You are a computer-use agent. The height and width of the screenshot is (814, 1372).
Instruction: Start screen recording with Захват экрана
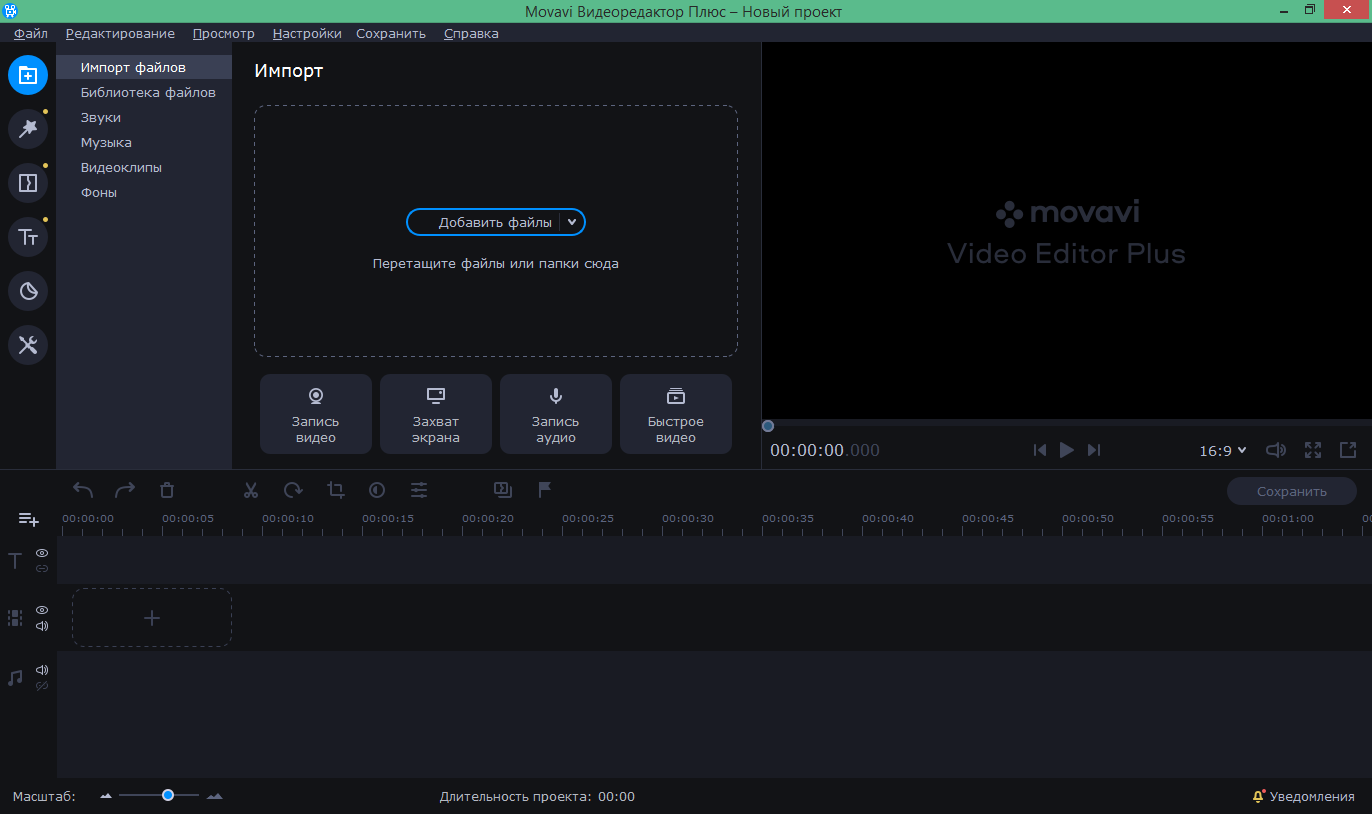click(436, 413)
